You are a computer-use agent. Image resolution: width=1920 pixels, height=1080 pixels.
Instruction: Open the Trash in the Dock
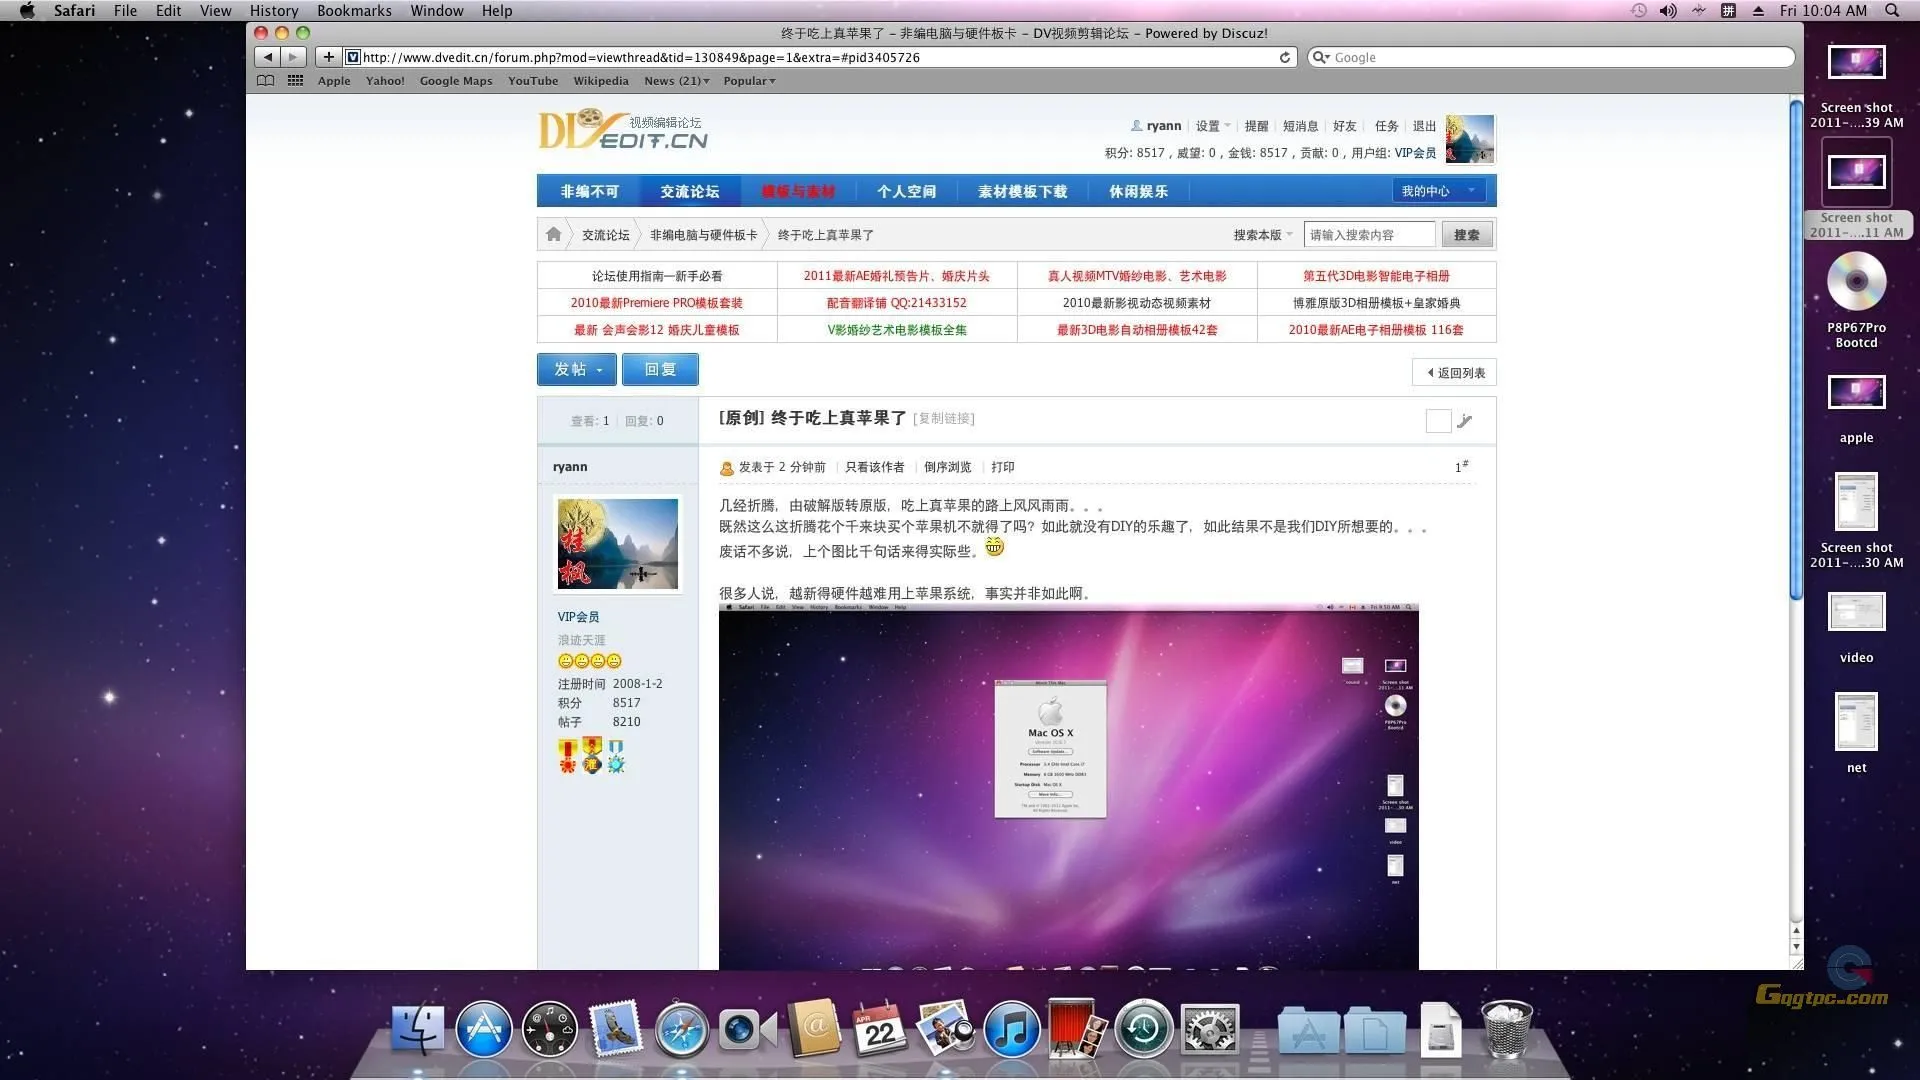coord(1508,1028)
